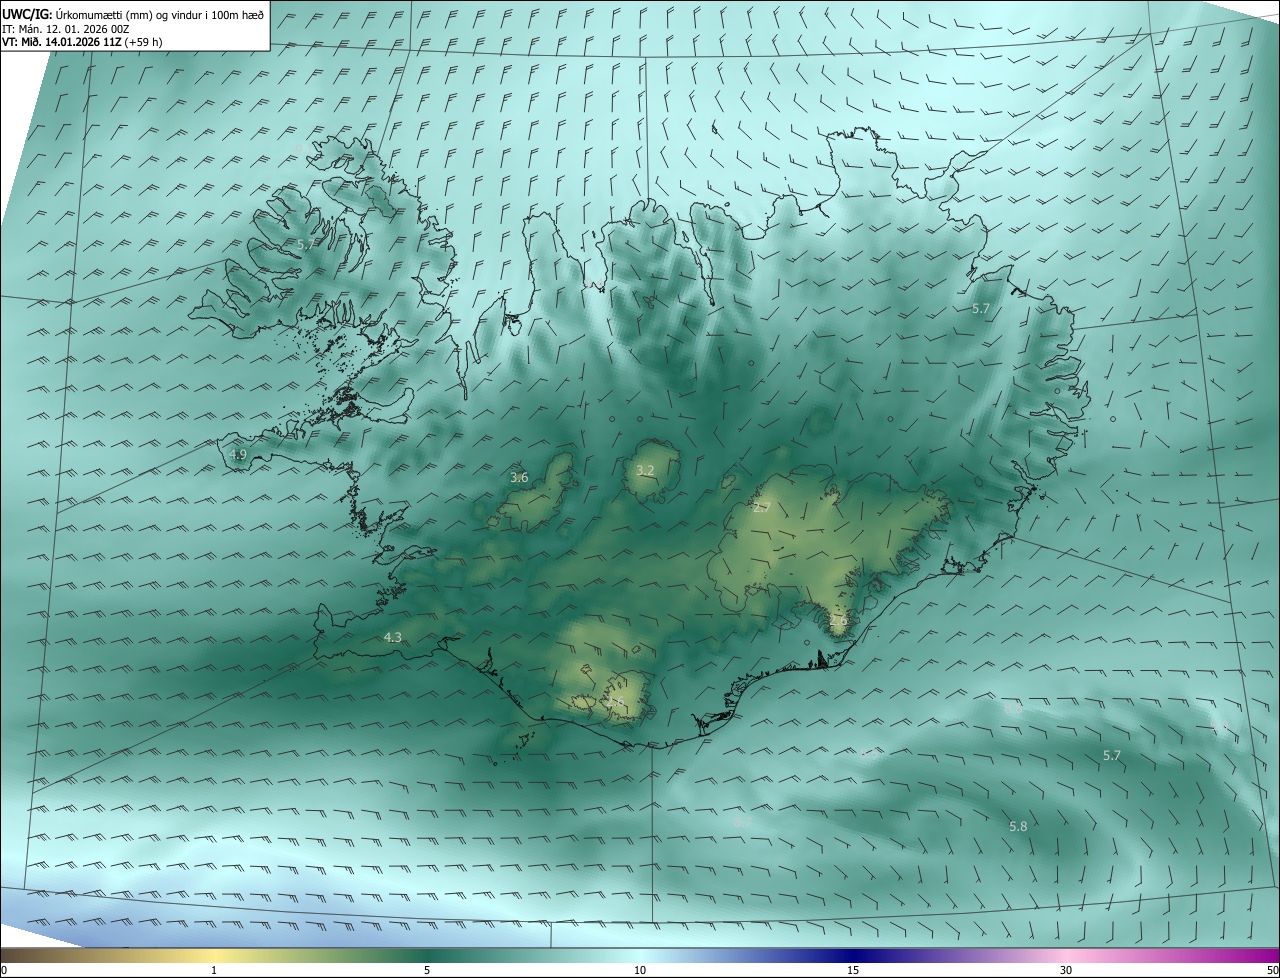Select the 5.8 value over the southeast ocean

[x=1018, y=827]
